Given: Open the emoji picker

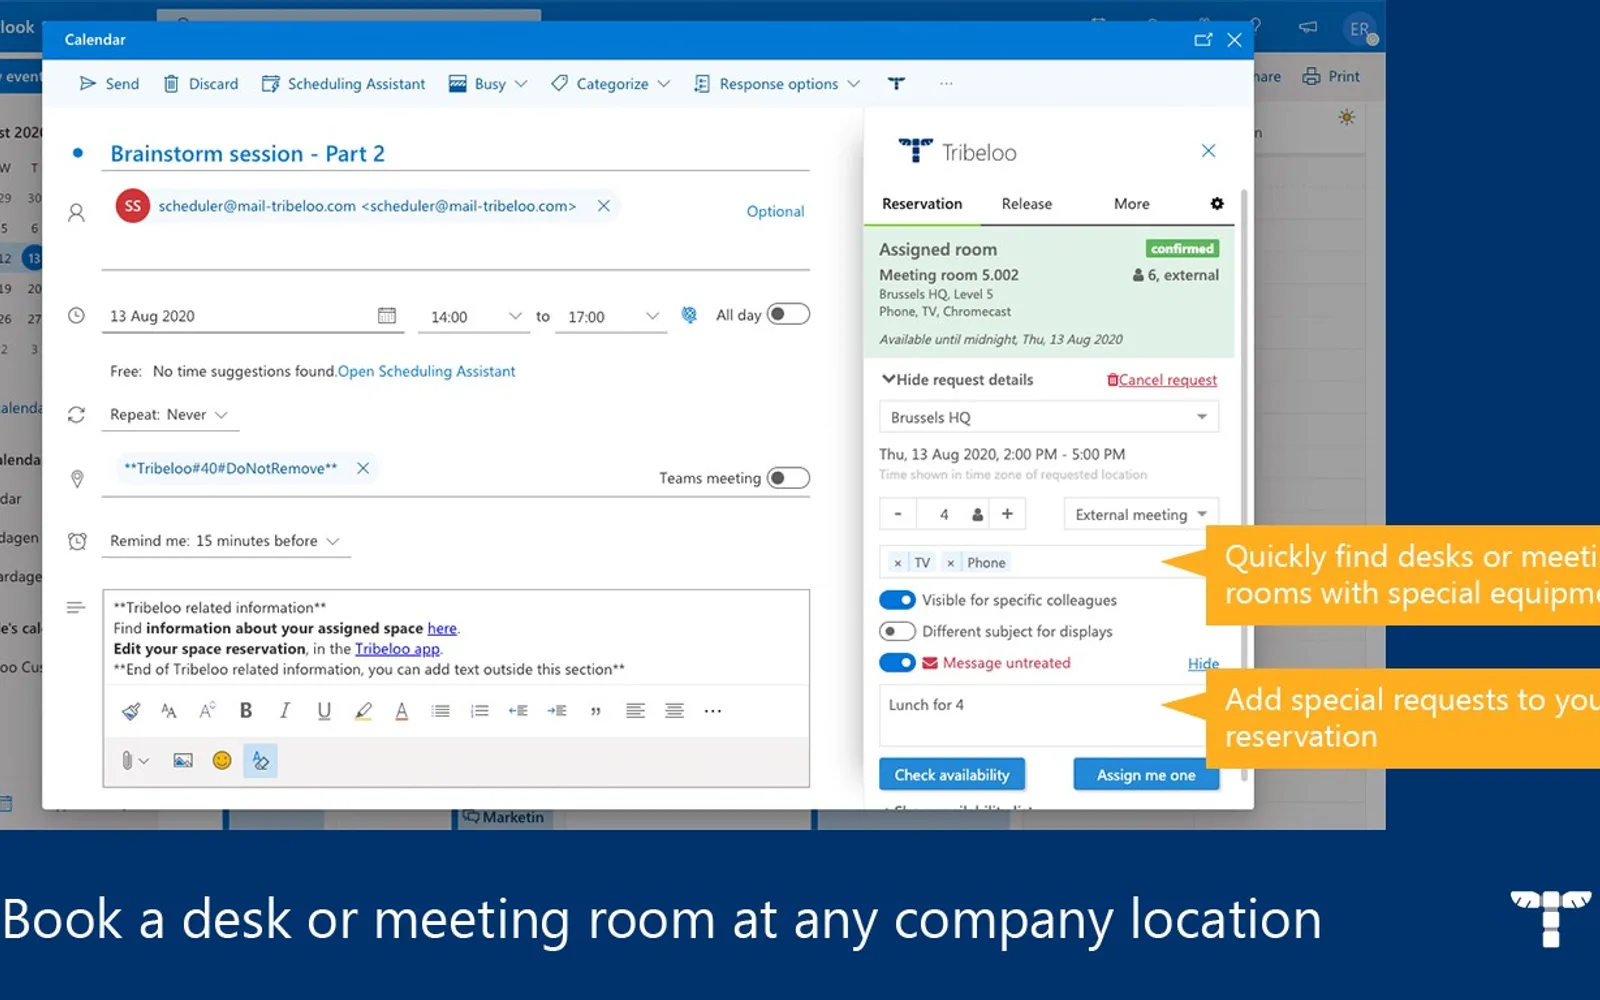Looking at the screenshot, I should (x=222, y=761).
